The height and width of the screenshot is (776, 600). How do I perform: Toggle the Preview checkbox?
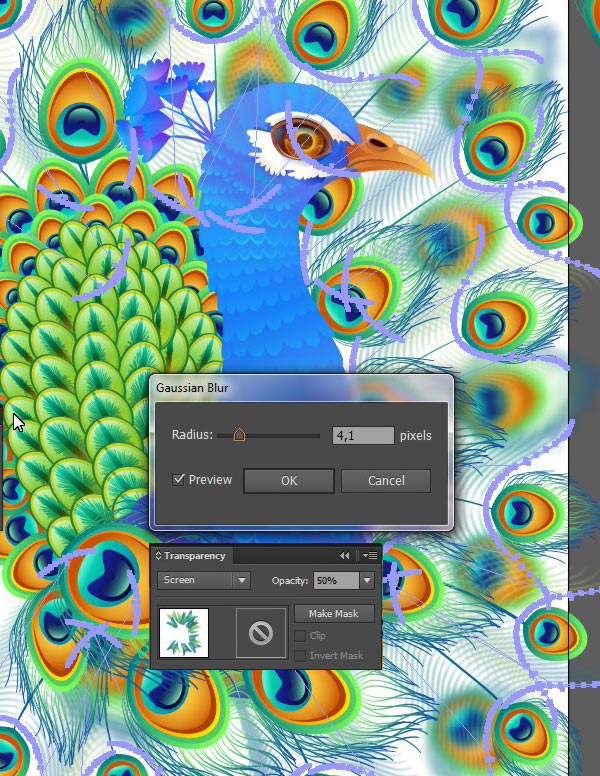pyautogui.click(x=178, y=480)
